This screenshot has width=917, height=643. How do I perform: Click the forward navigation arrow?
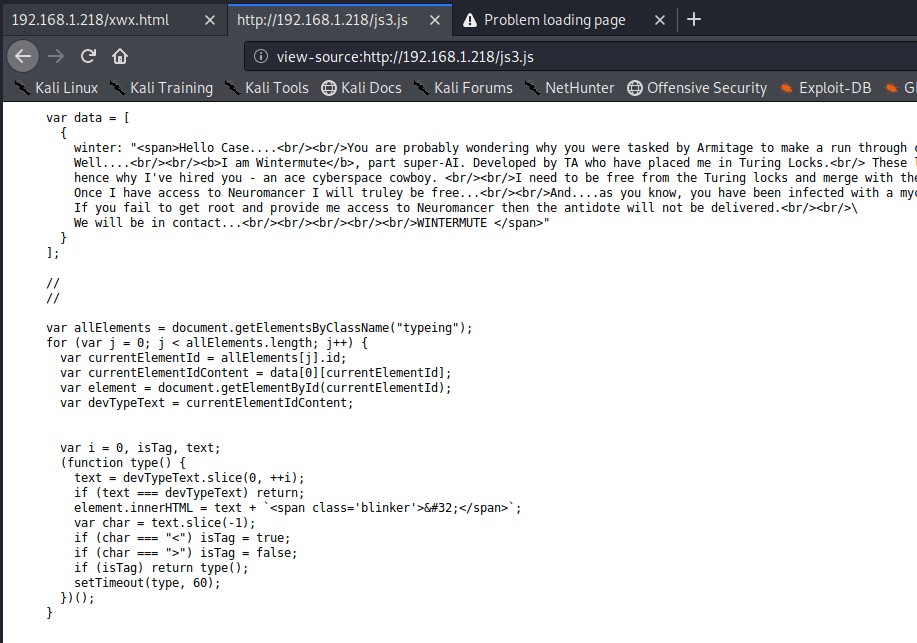pyautogui.click(x=56, y=56)
